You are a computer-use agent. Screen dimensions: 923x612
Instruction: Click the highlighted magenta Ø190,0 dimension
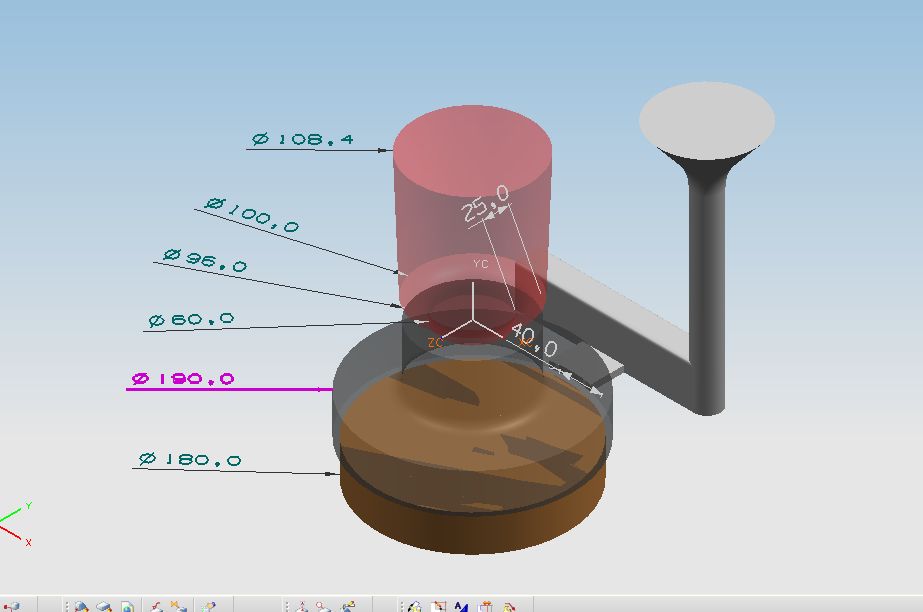(183, 378)
